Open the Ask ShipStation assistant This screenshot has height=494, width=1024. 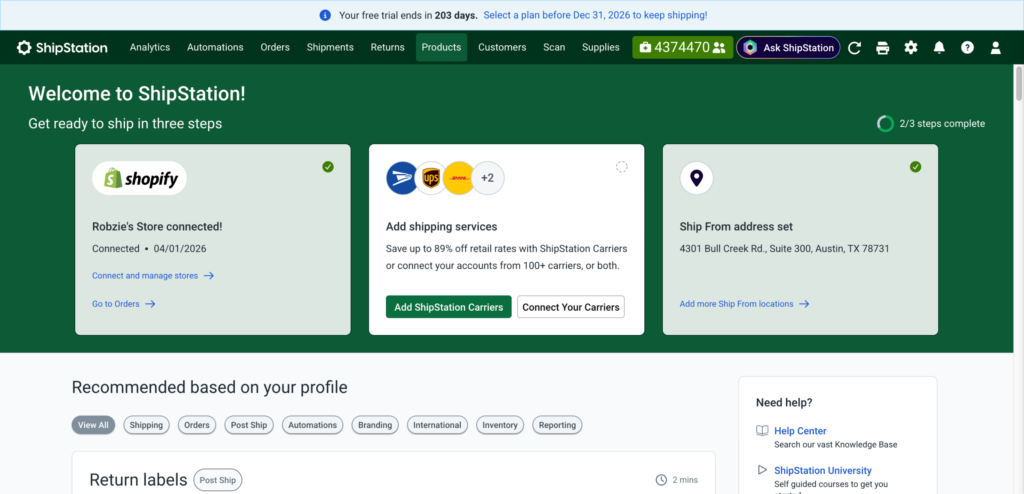coord(788,48)
